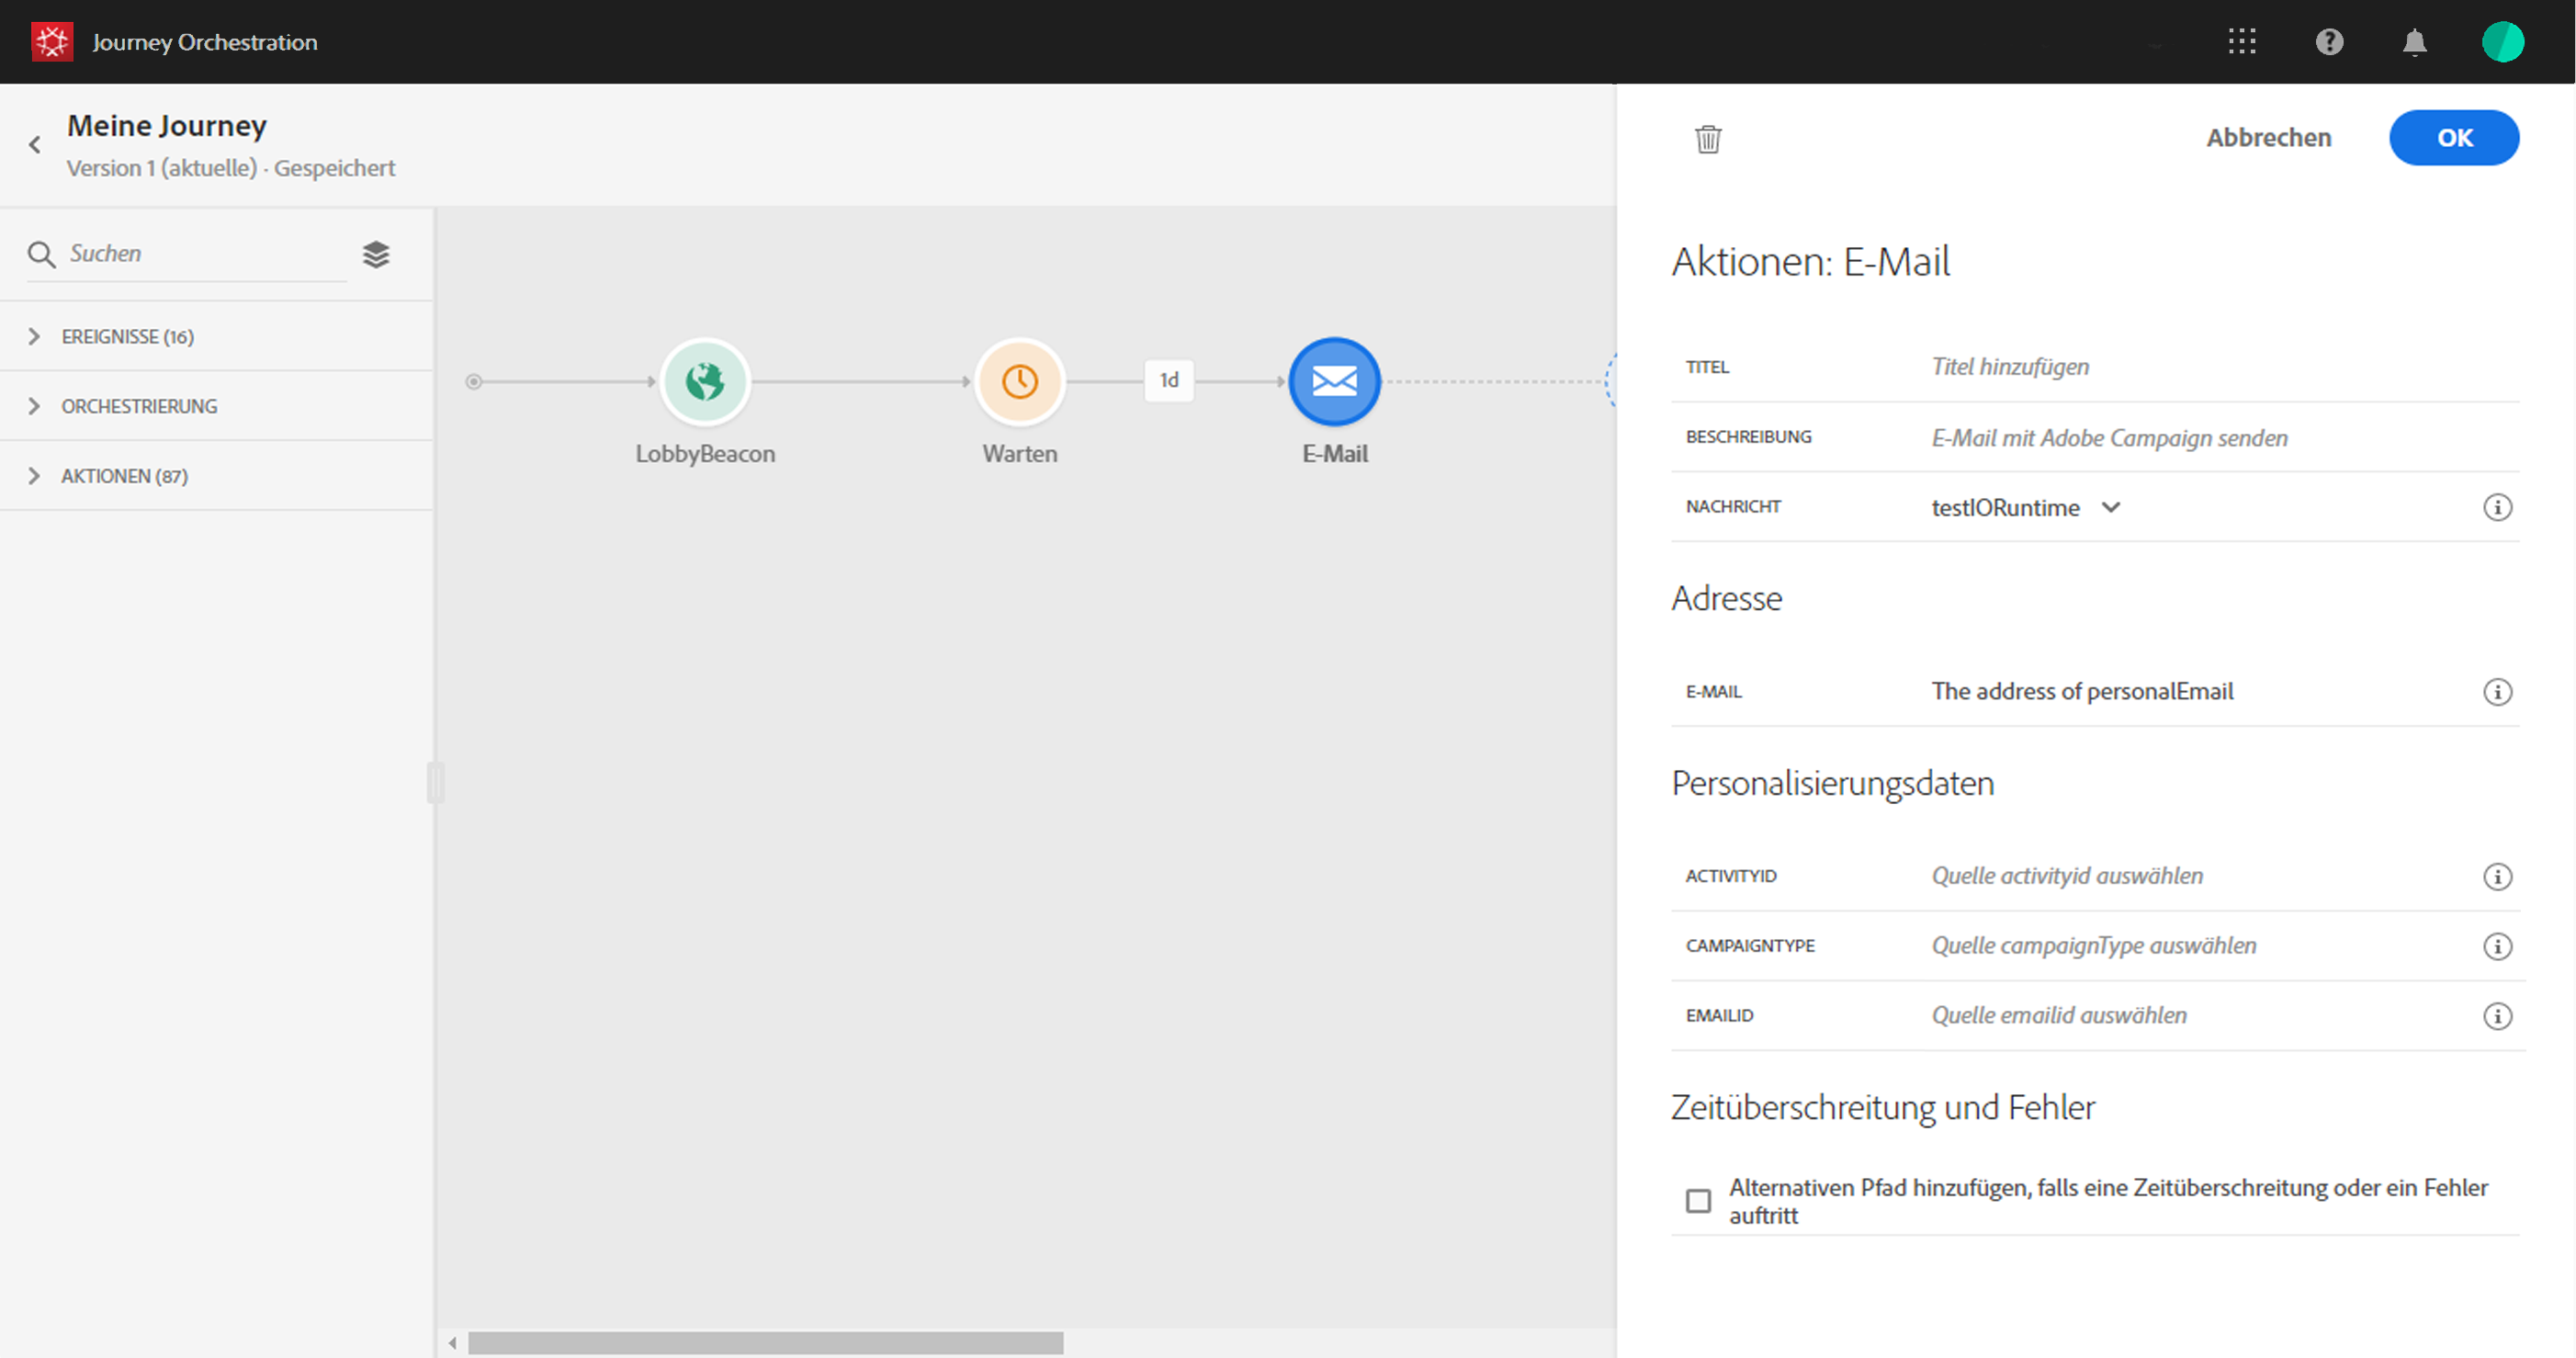Click the Abbrechen button

(x=2268, y=138)
